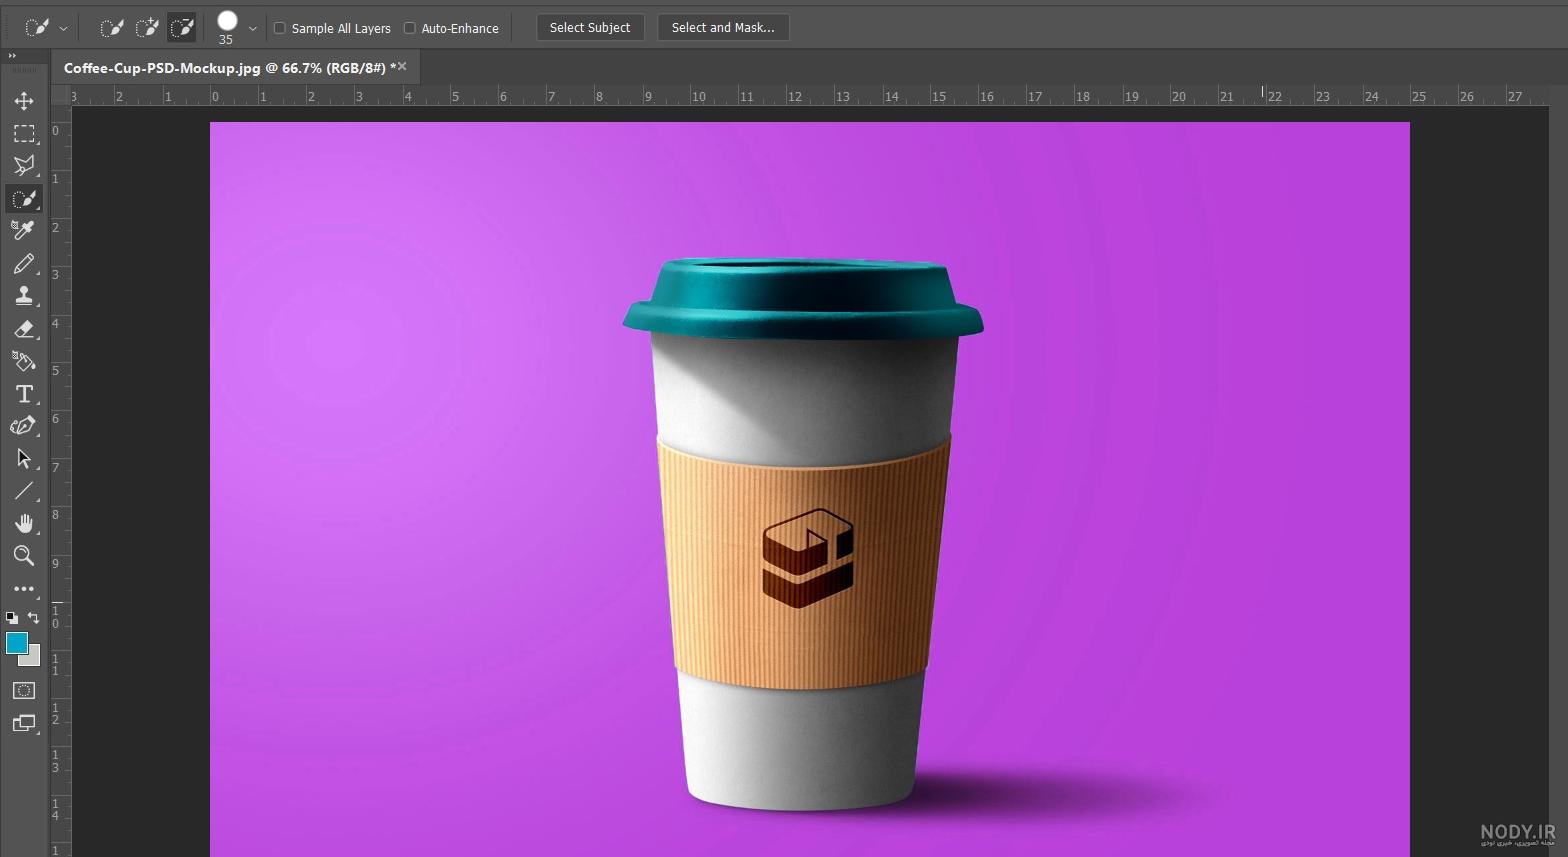
Task: Enable Auto-Enhance checkbox
Action: pyautogui.click(x=409, y=28)
